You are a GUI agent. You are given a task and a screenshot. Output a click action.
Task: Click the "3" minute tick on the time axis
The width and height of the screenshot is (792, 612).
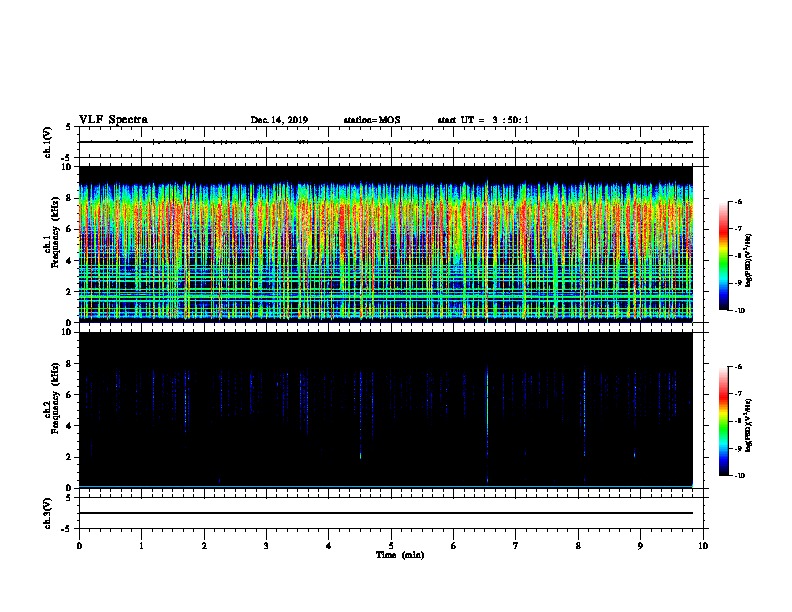266,546
